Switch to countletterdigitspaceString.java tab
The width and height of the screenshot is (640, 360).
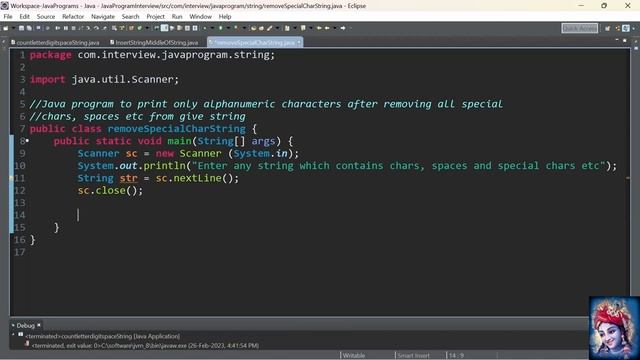pos(55,42)
